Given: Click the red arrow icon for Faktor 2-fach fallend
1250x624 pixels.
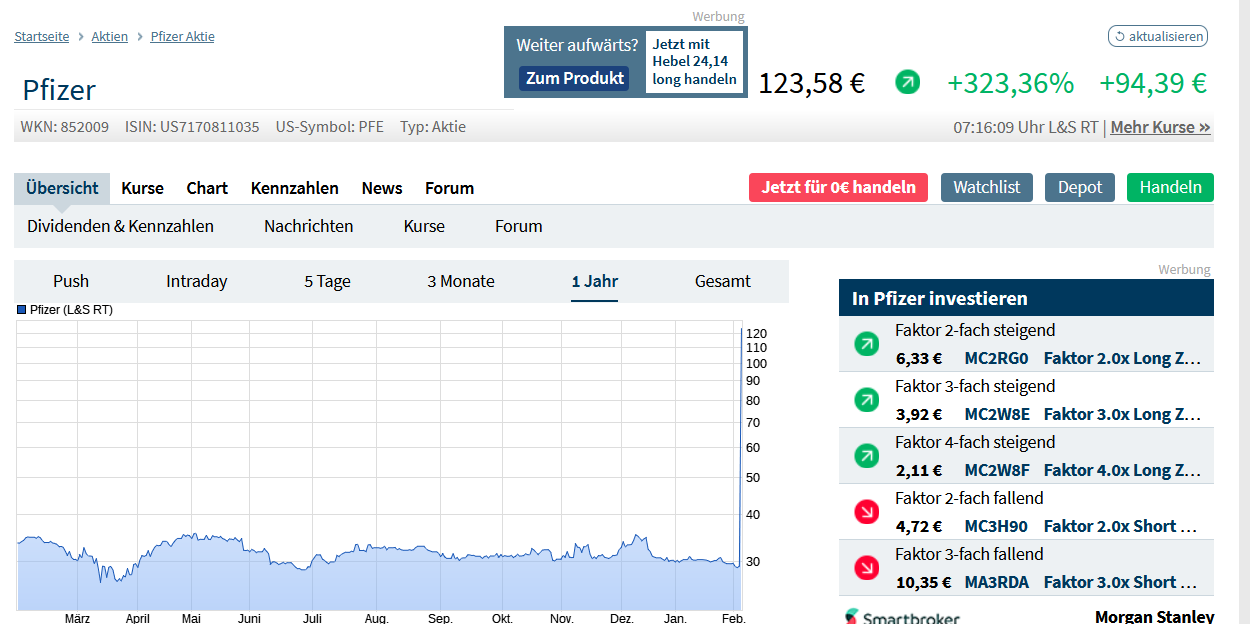Looking at the screenshot, I should click(866, 513).
